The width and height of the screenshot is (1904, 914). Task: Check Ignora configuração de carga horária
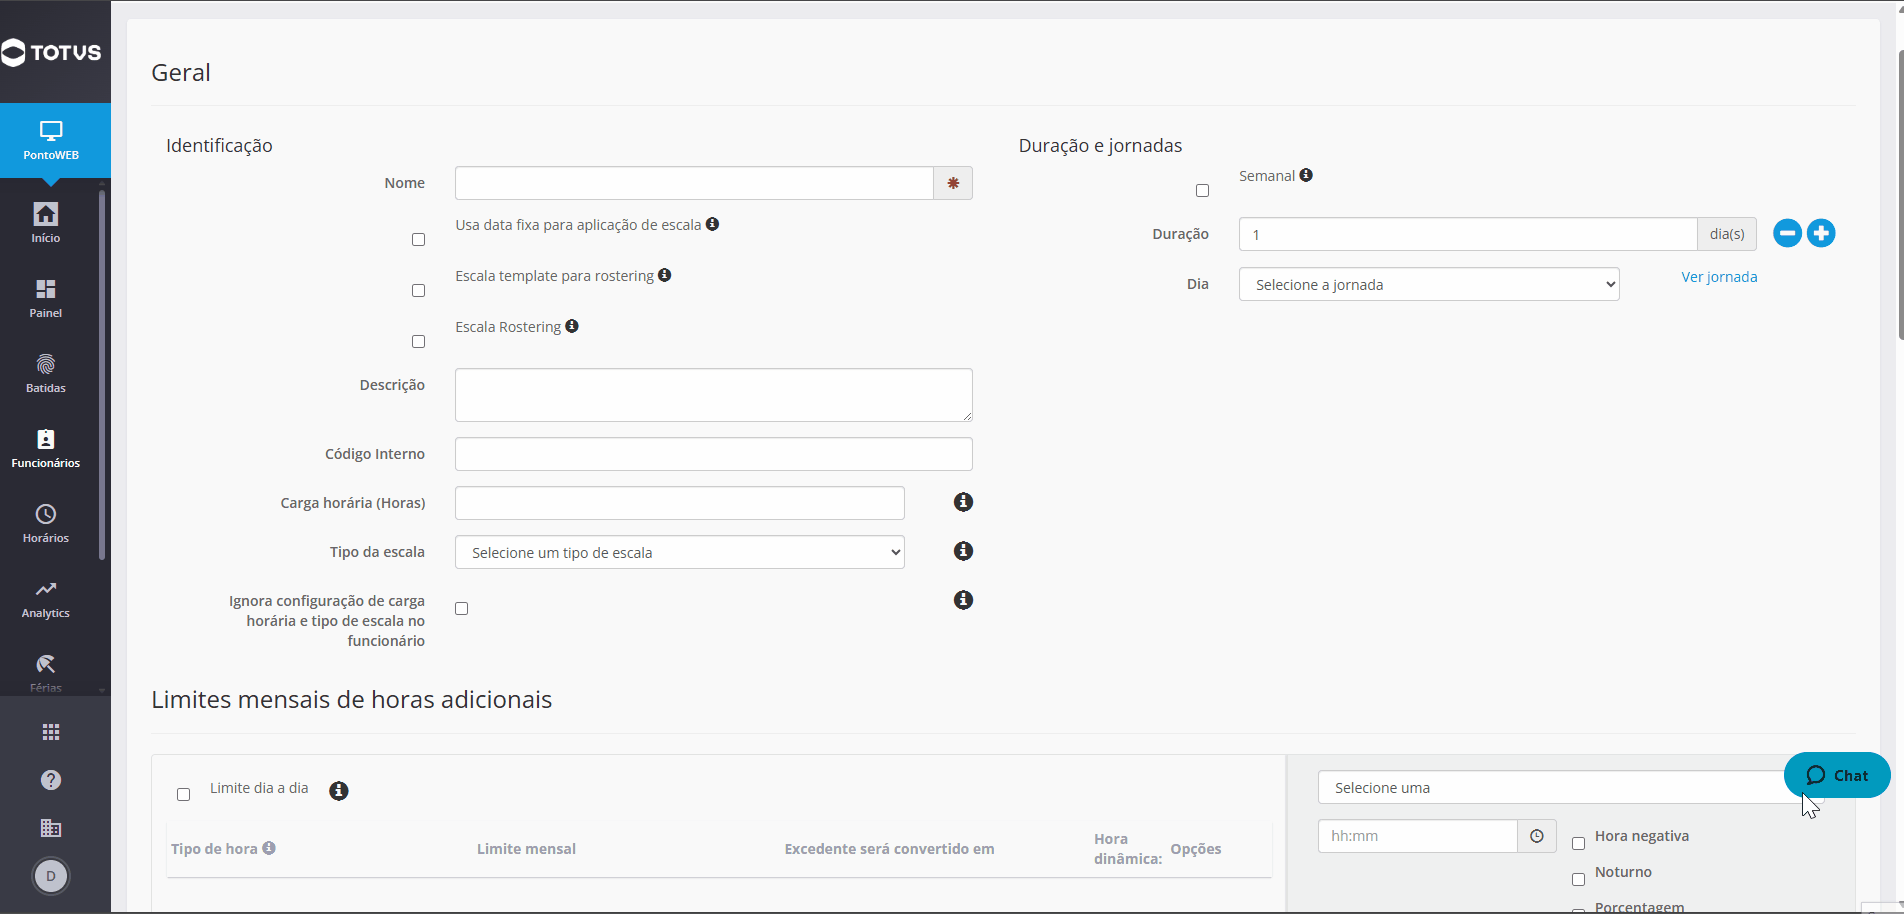pos(461,609)
